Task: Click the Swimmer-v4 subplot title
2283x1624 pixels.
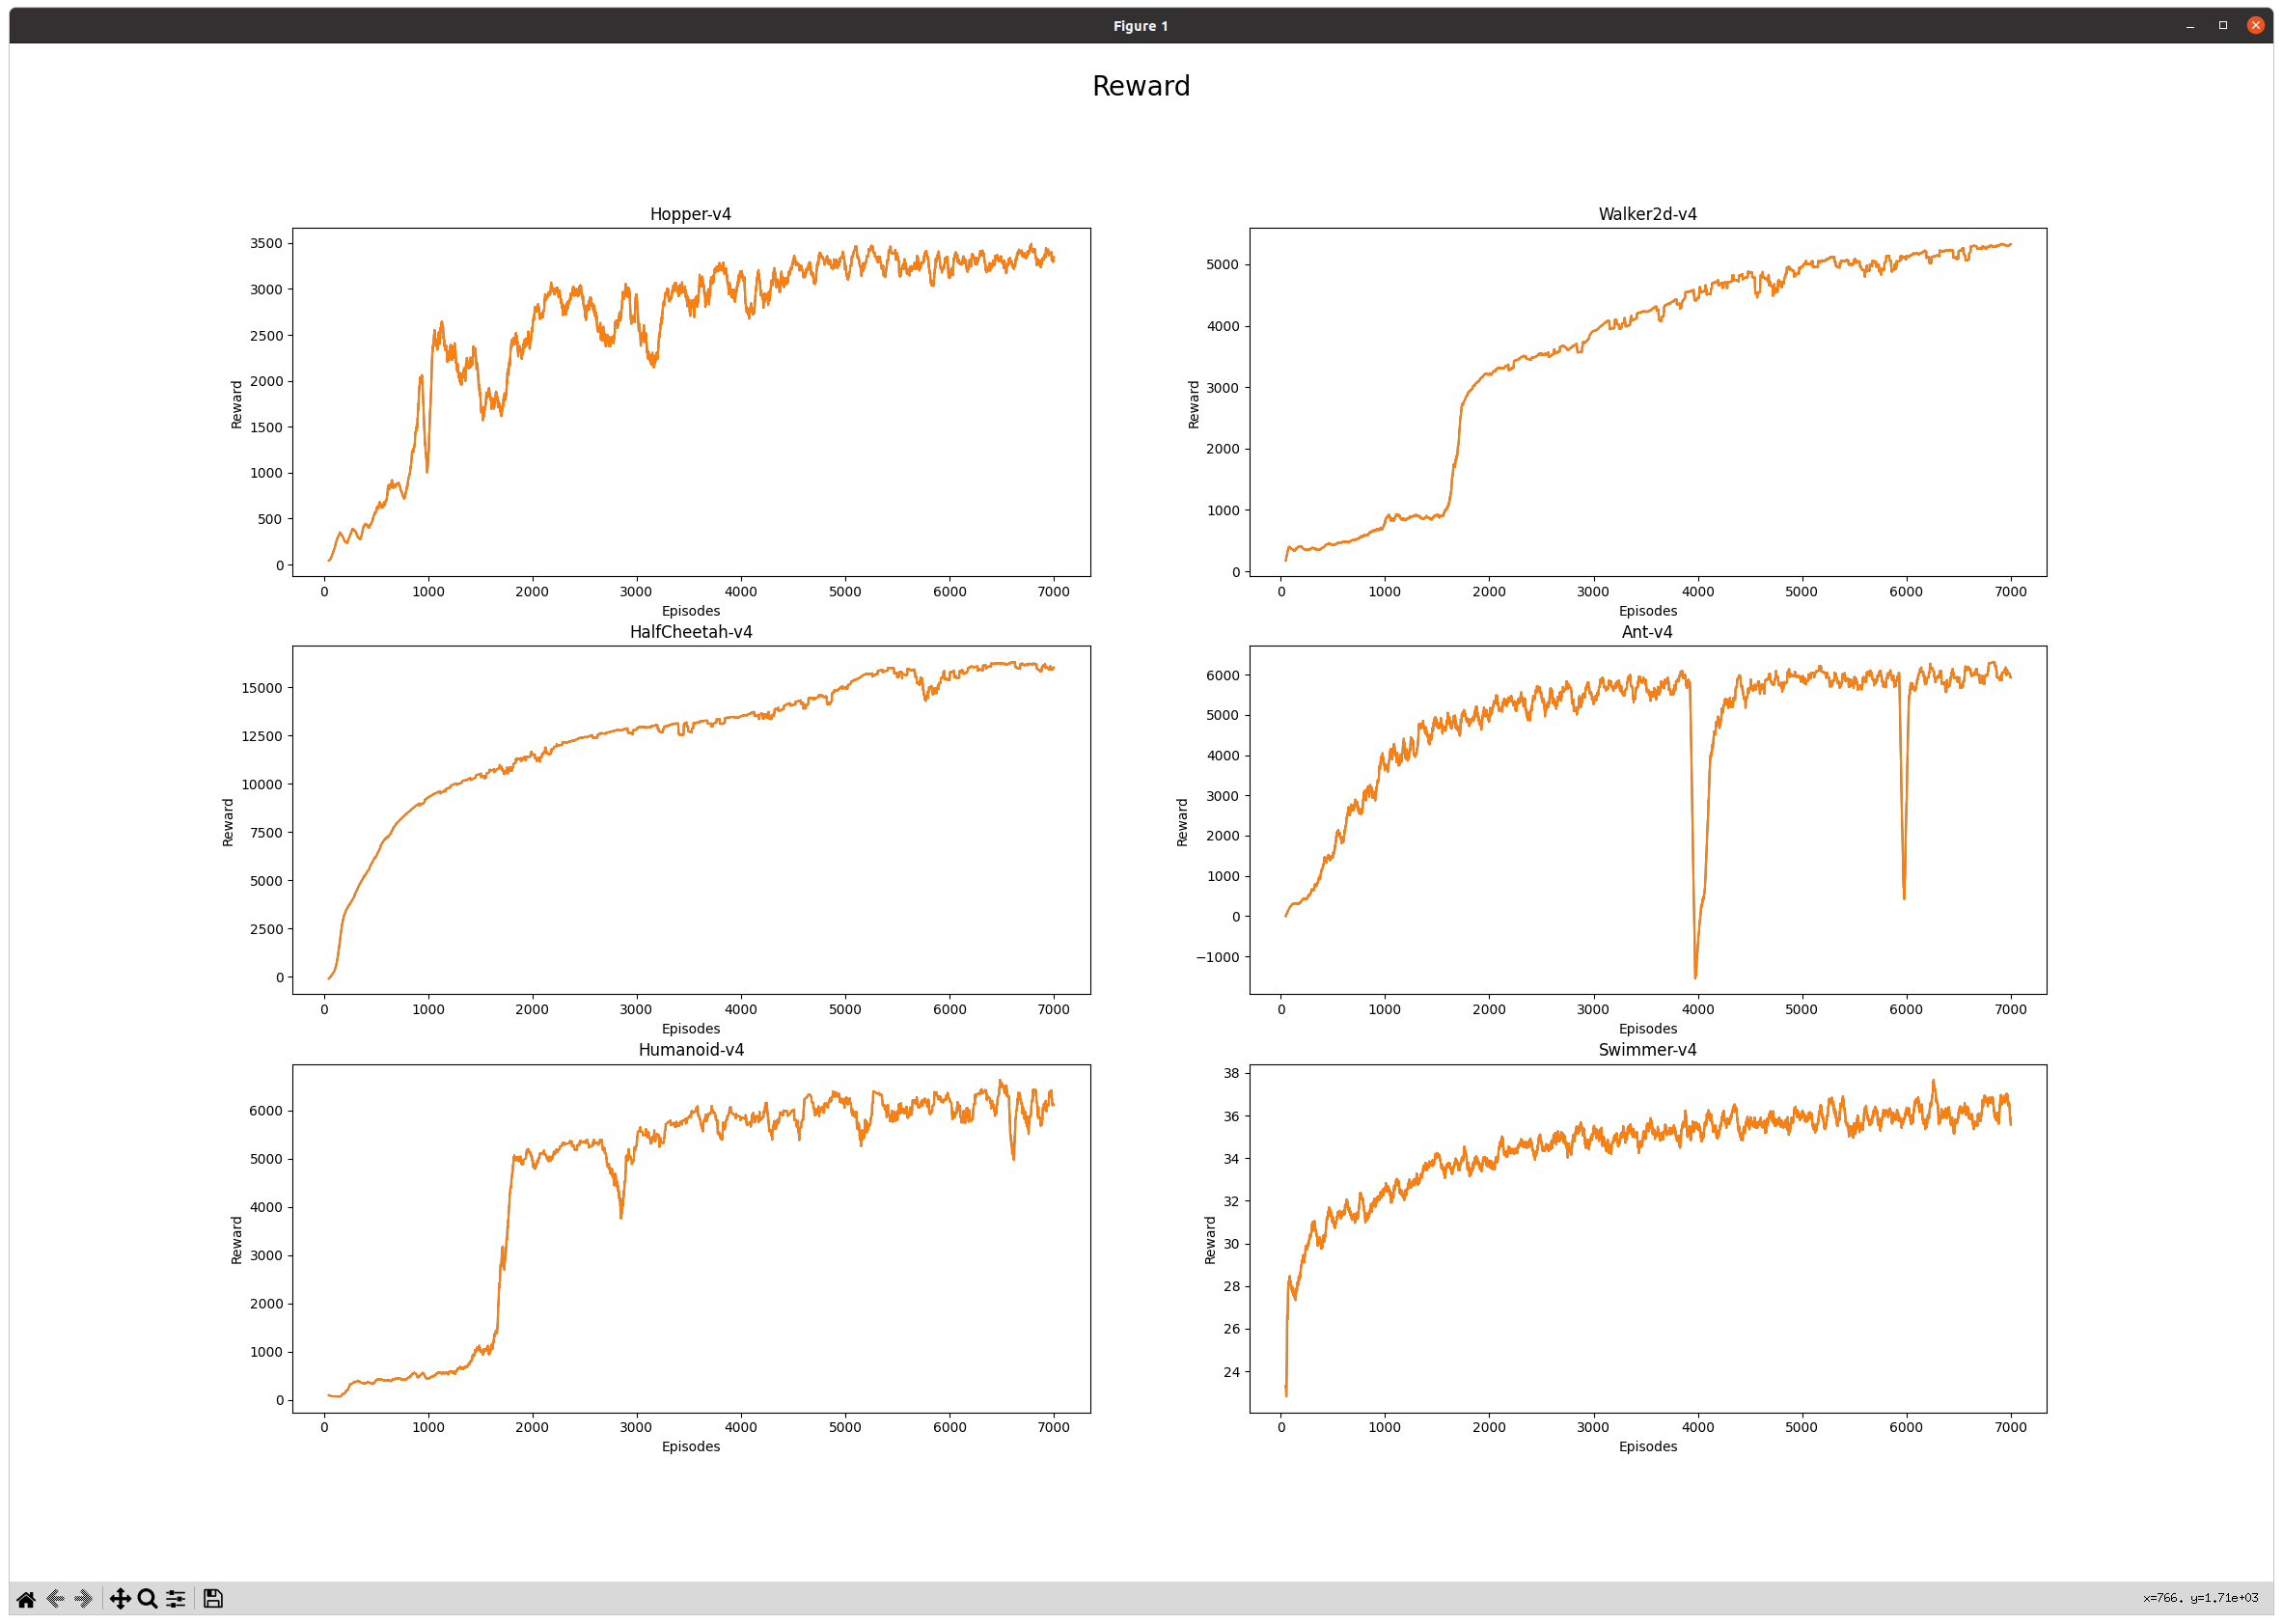Action: tap(1647, 1050)
